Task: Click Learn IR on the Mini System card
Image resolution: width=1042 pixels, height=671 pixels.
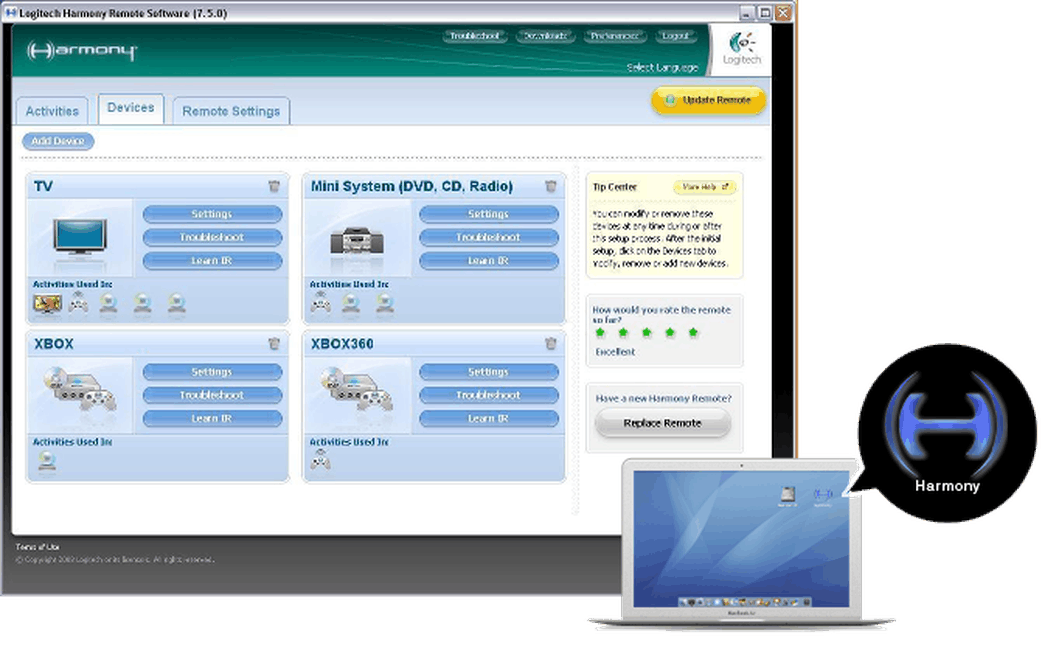Action: tap(488, 260)
